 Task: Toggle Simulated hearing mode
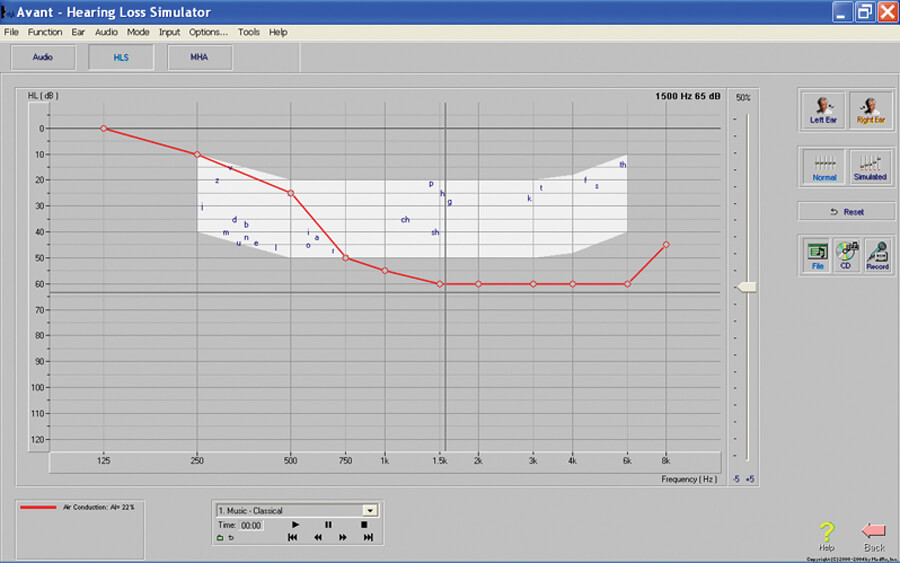click(869, 167)
